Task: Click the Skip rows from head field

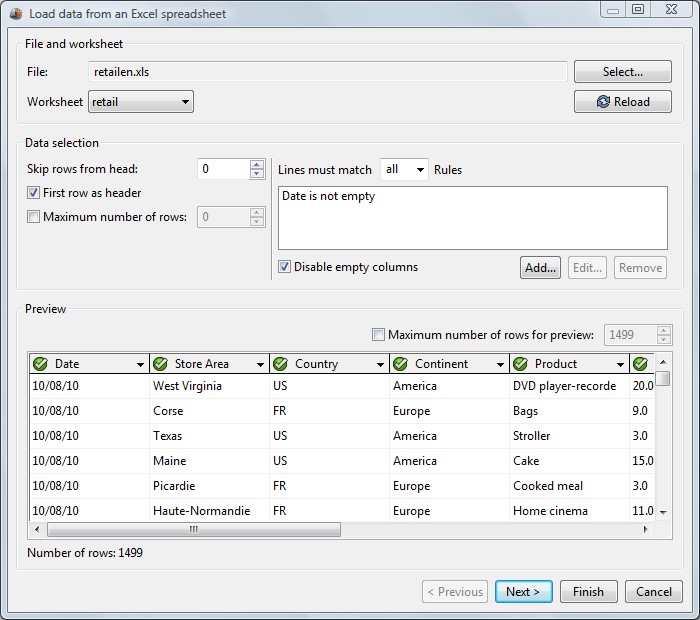Action: point(223,169)
